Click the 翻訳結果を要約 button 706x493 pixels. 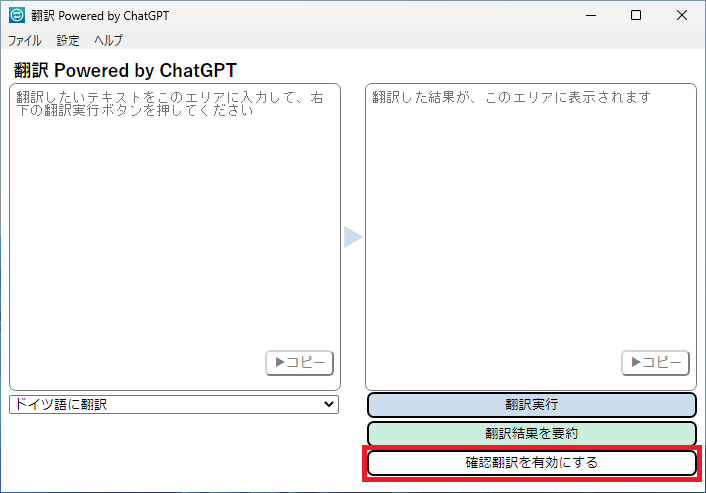point(532,434)
